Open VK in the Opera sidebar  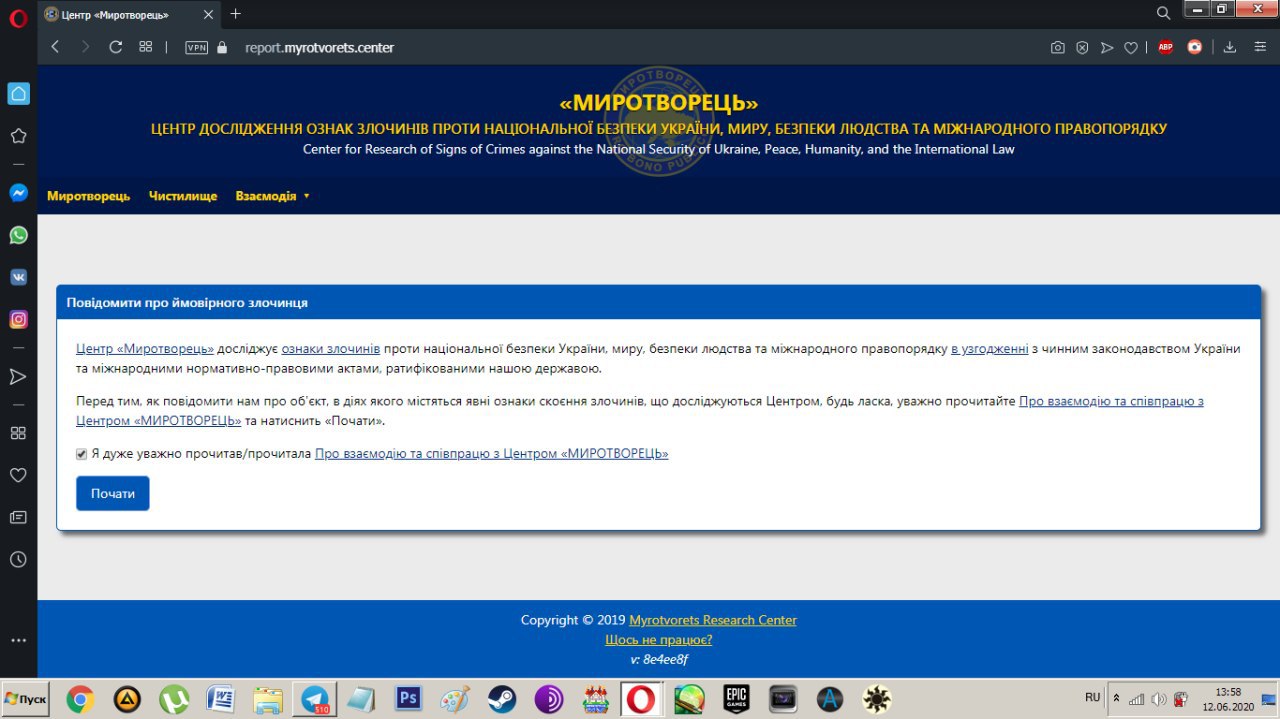pos(18,278)
